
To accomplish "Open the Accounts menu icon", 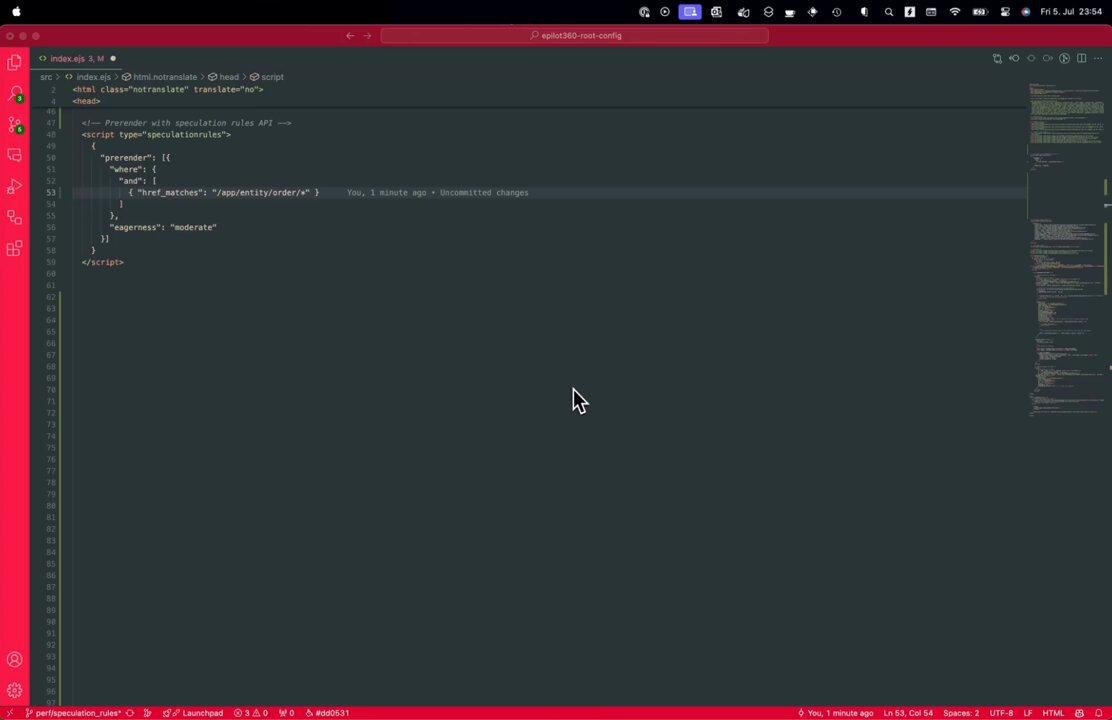I will tap(14, 660).
